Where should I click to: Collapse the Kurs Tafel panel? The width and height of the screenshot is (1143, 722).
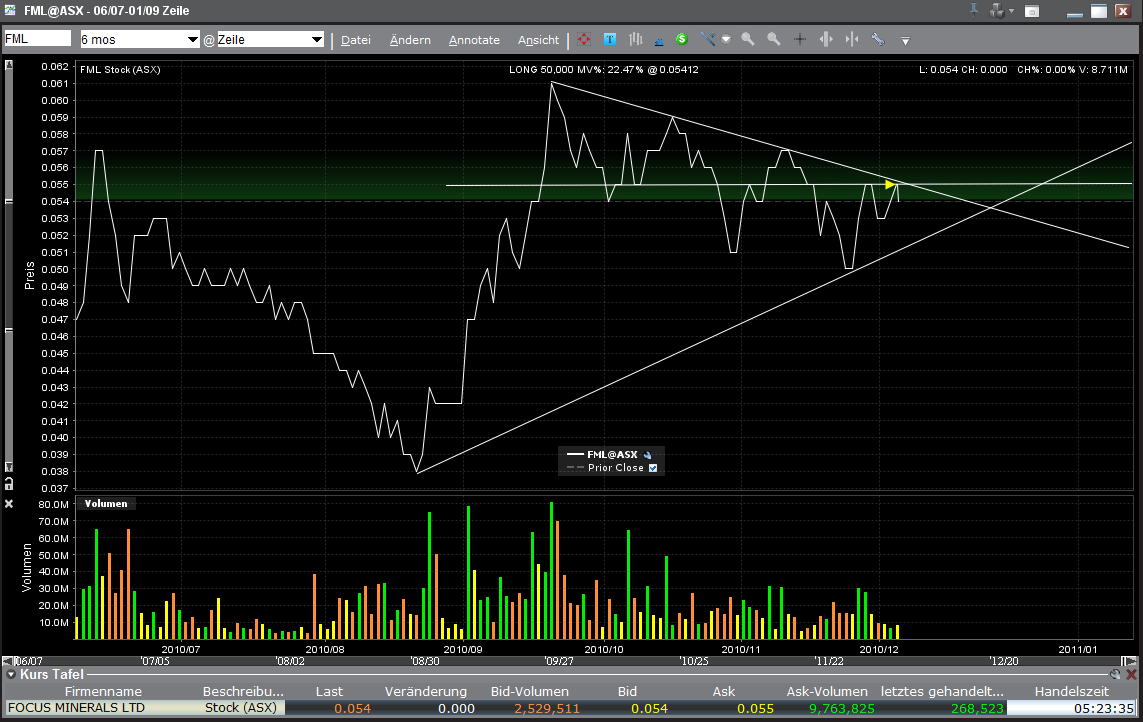pyautogui.click(x=11, y=675)
